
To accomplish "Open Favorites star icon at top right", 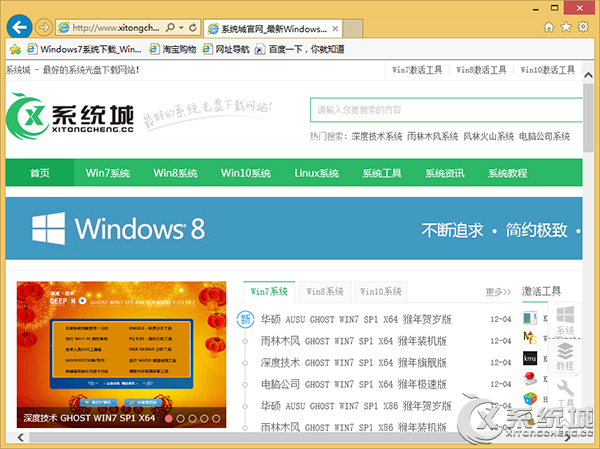I will (x=566, y=27).
